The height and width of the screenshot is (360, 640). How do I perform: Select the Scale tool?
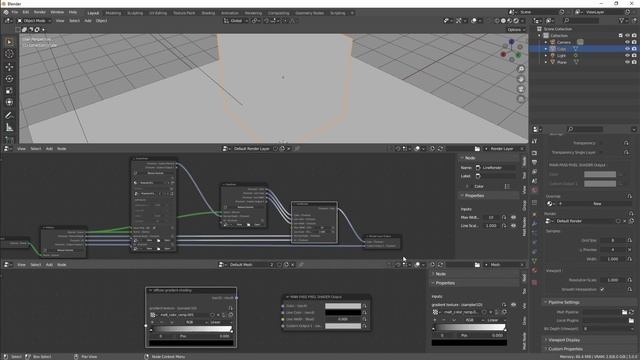(x=9, y=91)
